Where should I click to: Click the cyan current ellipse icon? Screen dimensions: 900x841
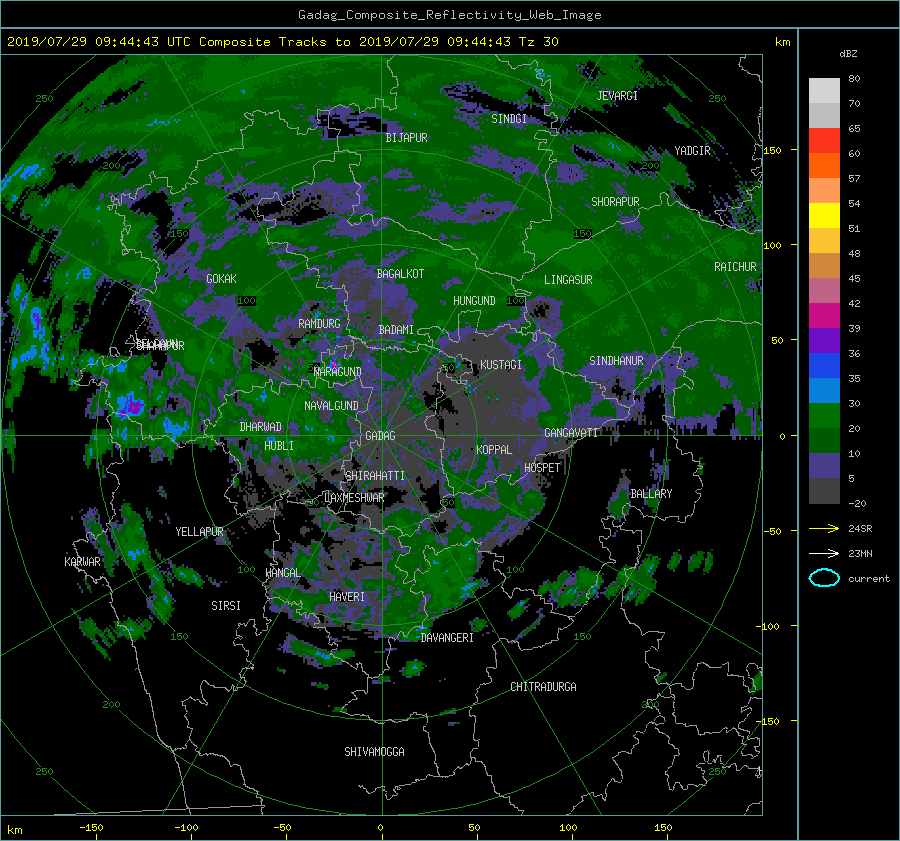coord(824,578)
